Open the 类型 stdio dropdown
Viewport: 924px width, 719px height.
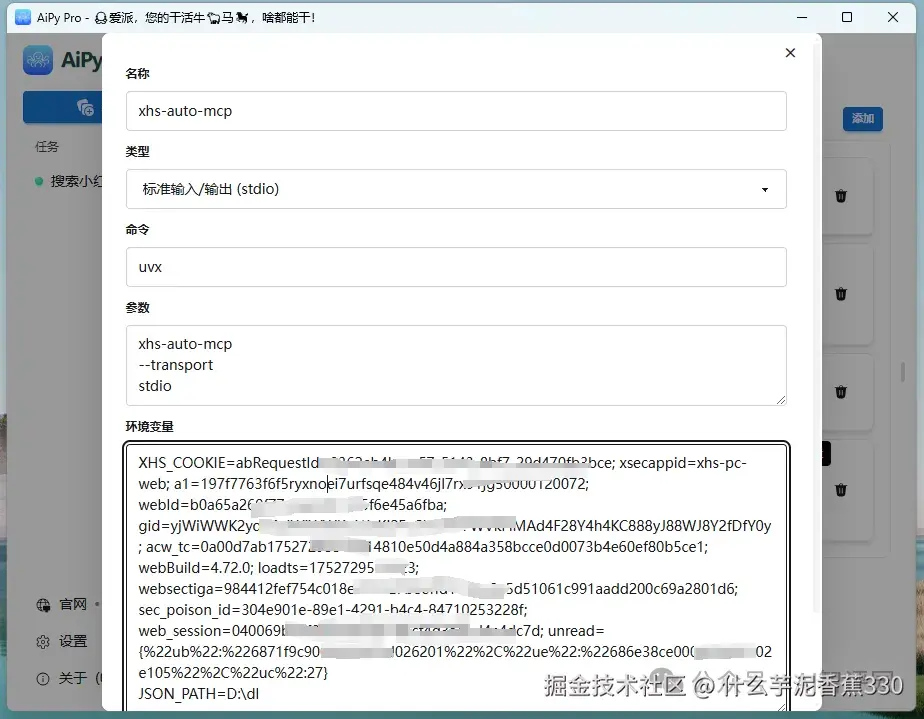tap(457, 189)
